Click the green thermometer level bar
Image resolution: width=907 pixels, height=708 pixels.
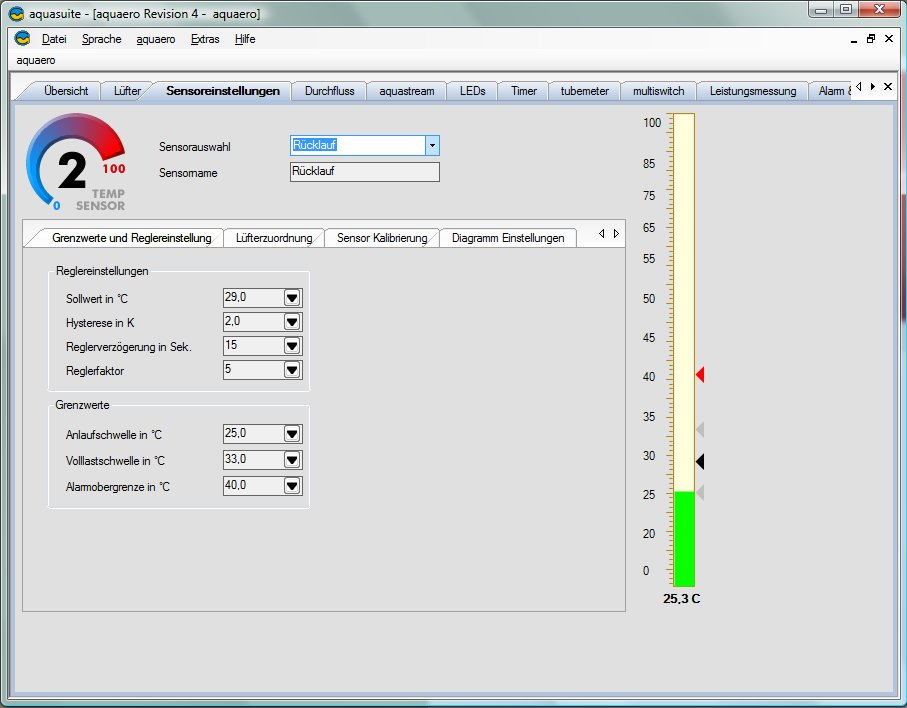684,538
